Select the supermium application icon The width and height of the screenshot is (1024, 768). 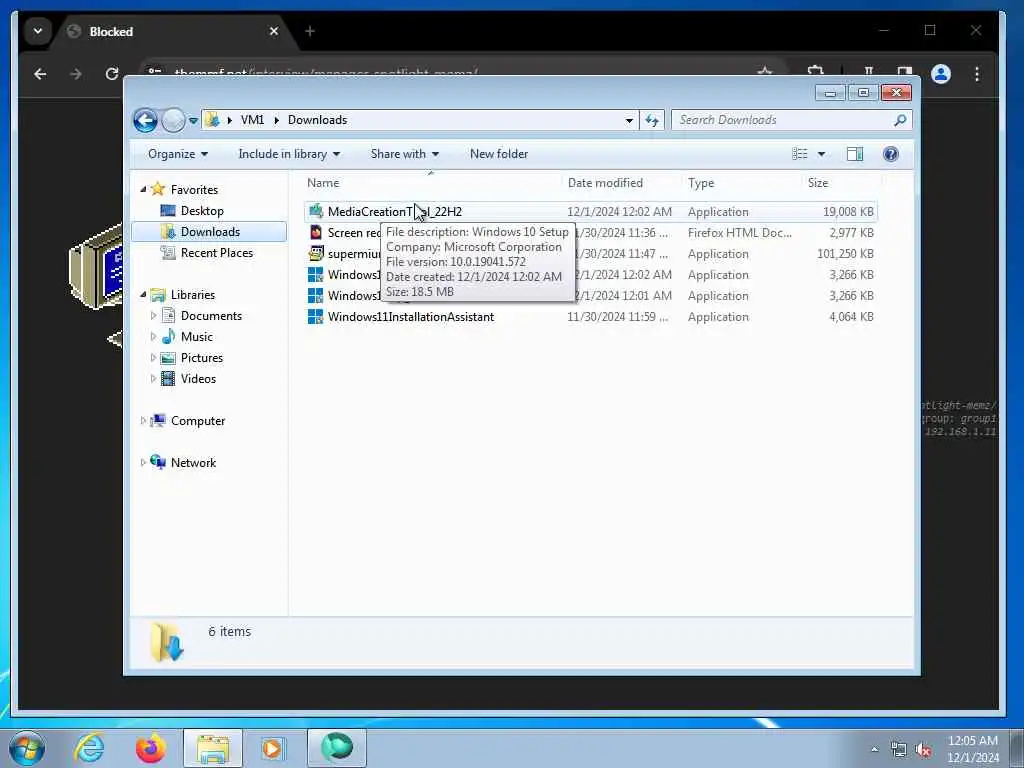click(x=316, y=253)
